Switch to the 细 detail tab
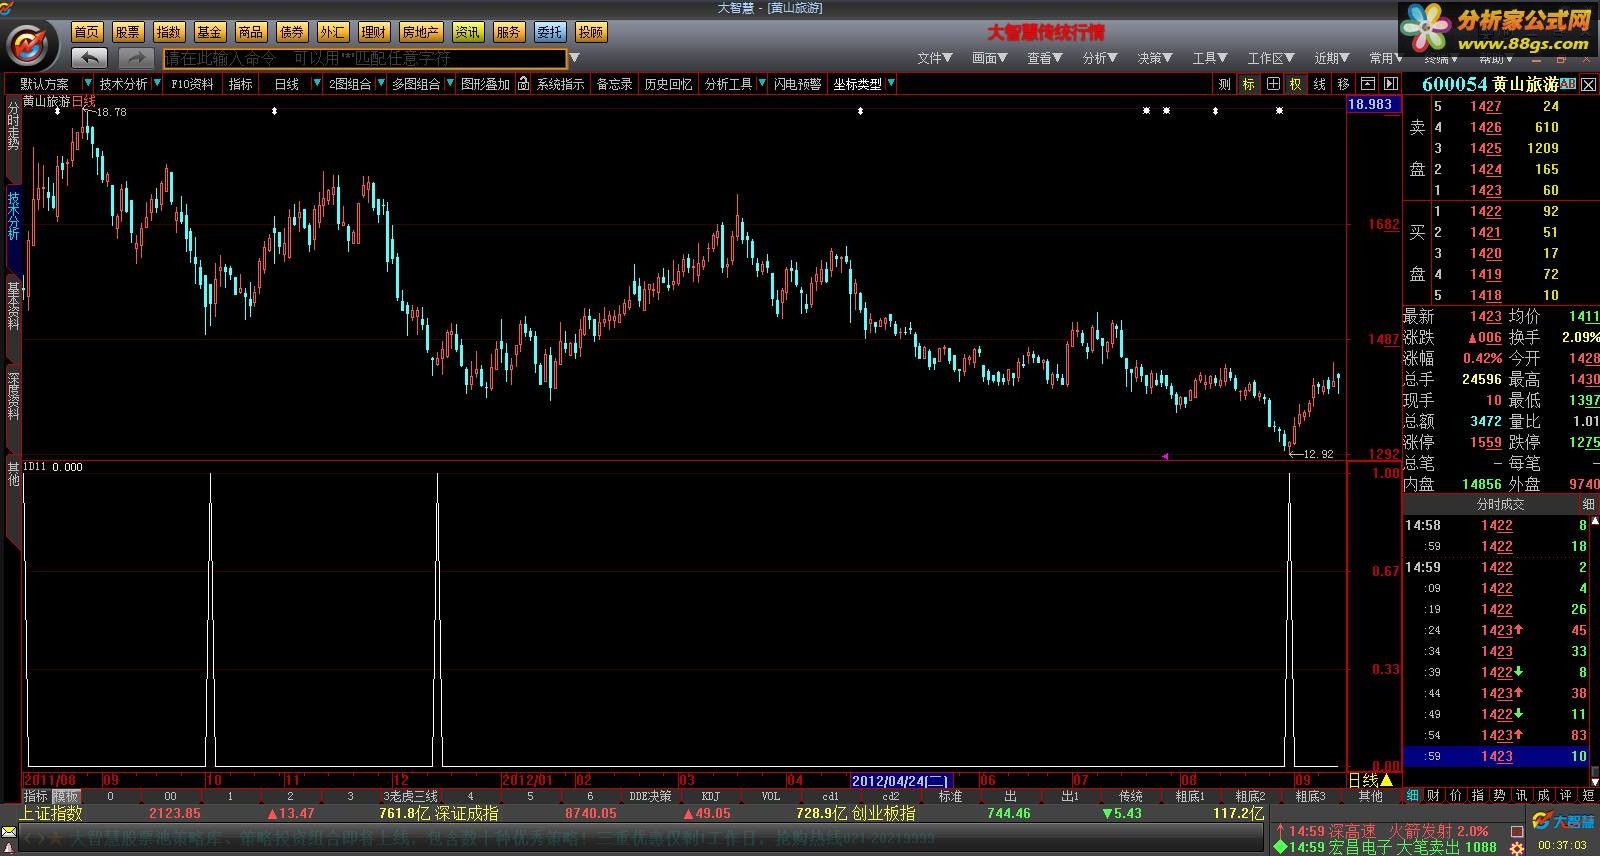 (1413, 796)
